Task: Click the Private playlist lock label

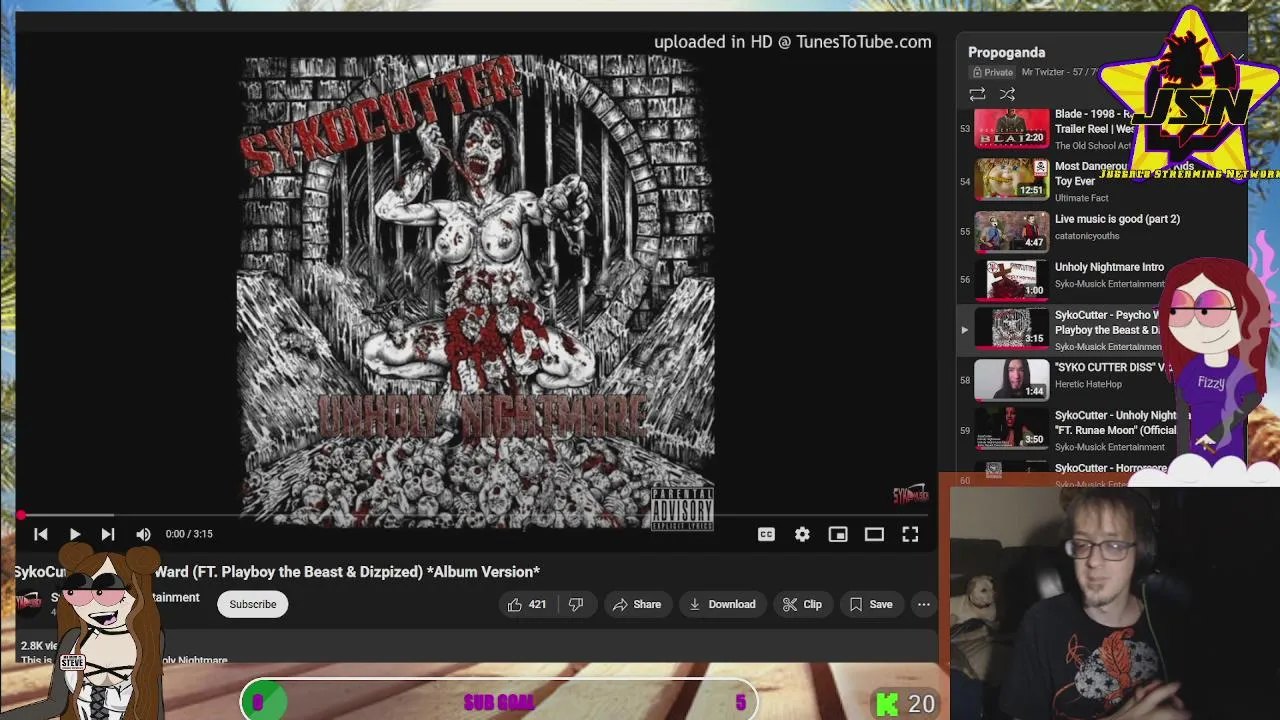Action: tap(992, 72)
